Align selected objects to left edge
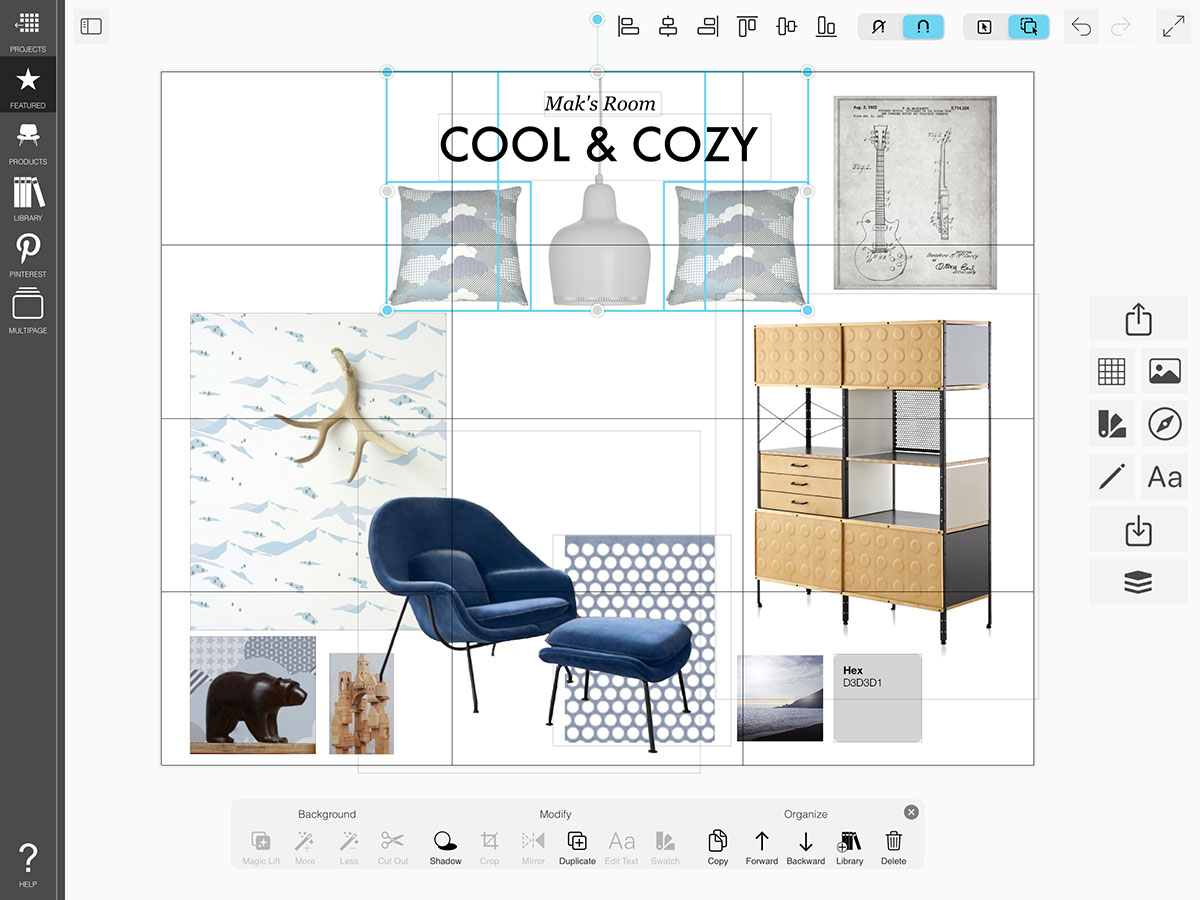Image resolution: width=1200 pixels, height=900 pixels. pos(628,27)
